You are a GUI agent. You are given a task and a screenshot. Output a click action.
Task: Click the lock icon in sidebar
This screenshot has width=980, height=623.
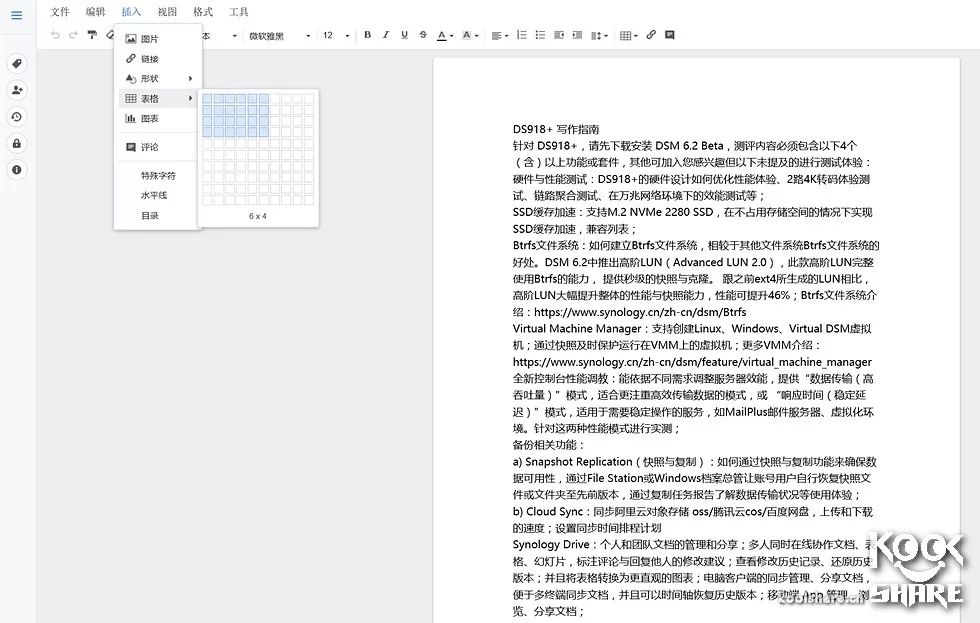pos(17,143)
